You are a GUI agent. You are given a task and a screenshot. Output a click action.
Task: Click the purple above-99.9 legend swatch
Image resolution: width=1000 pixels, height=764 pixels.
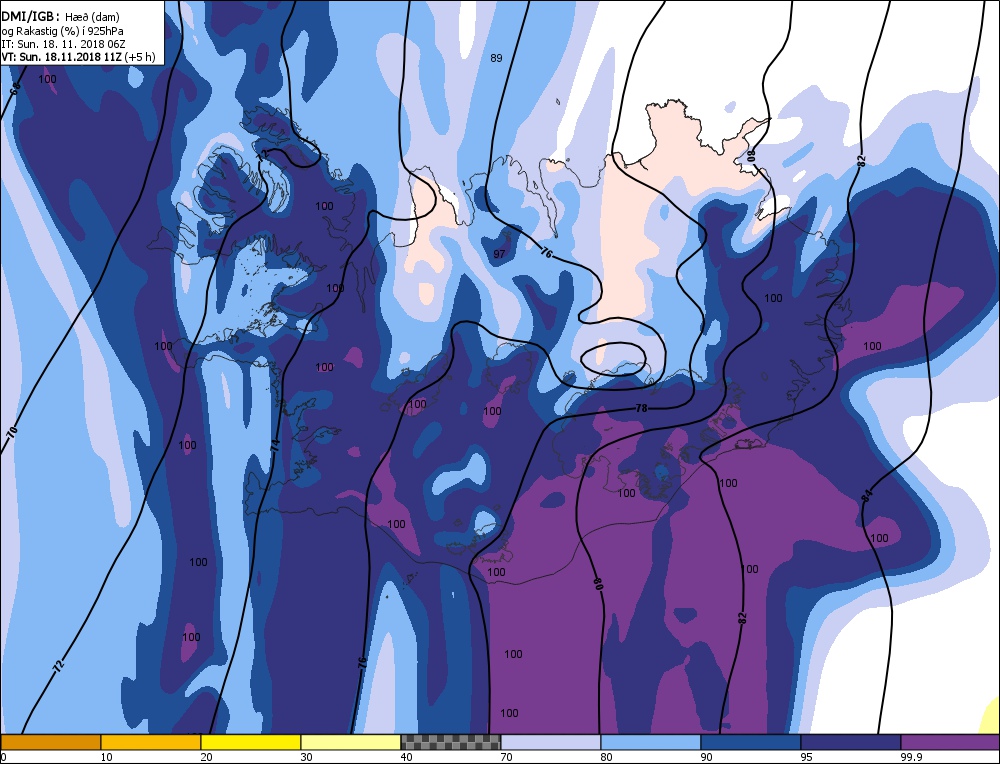pos(950,742)
